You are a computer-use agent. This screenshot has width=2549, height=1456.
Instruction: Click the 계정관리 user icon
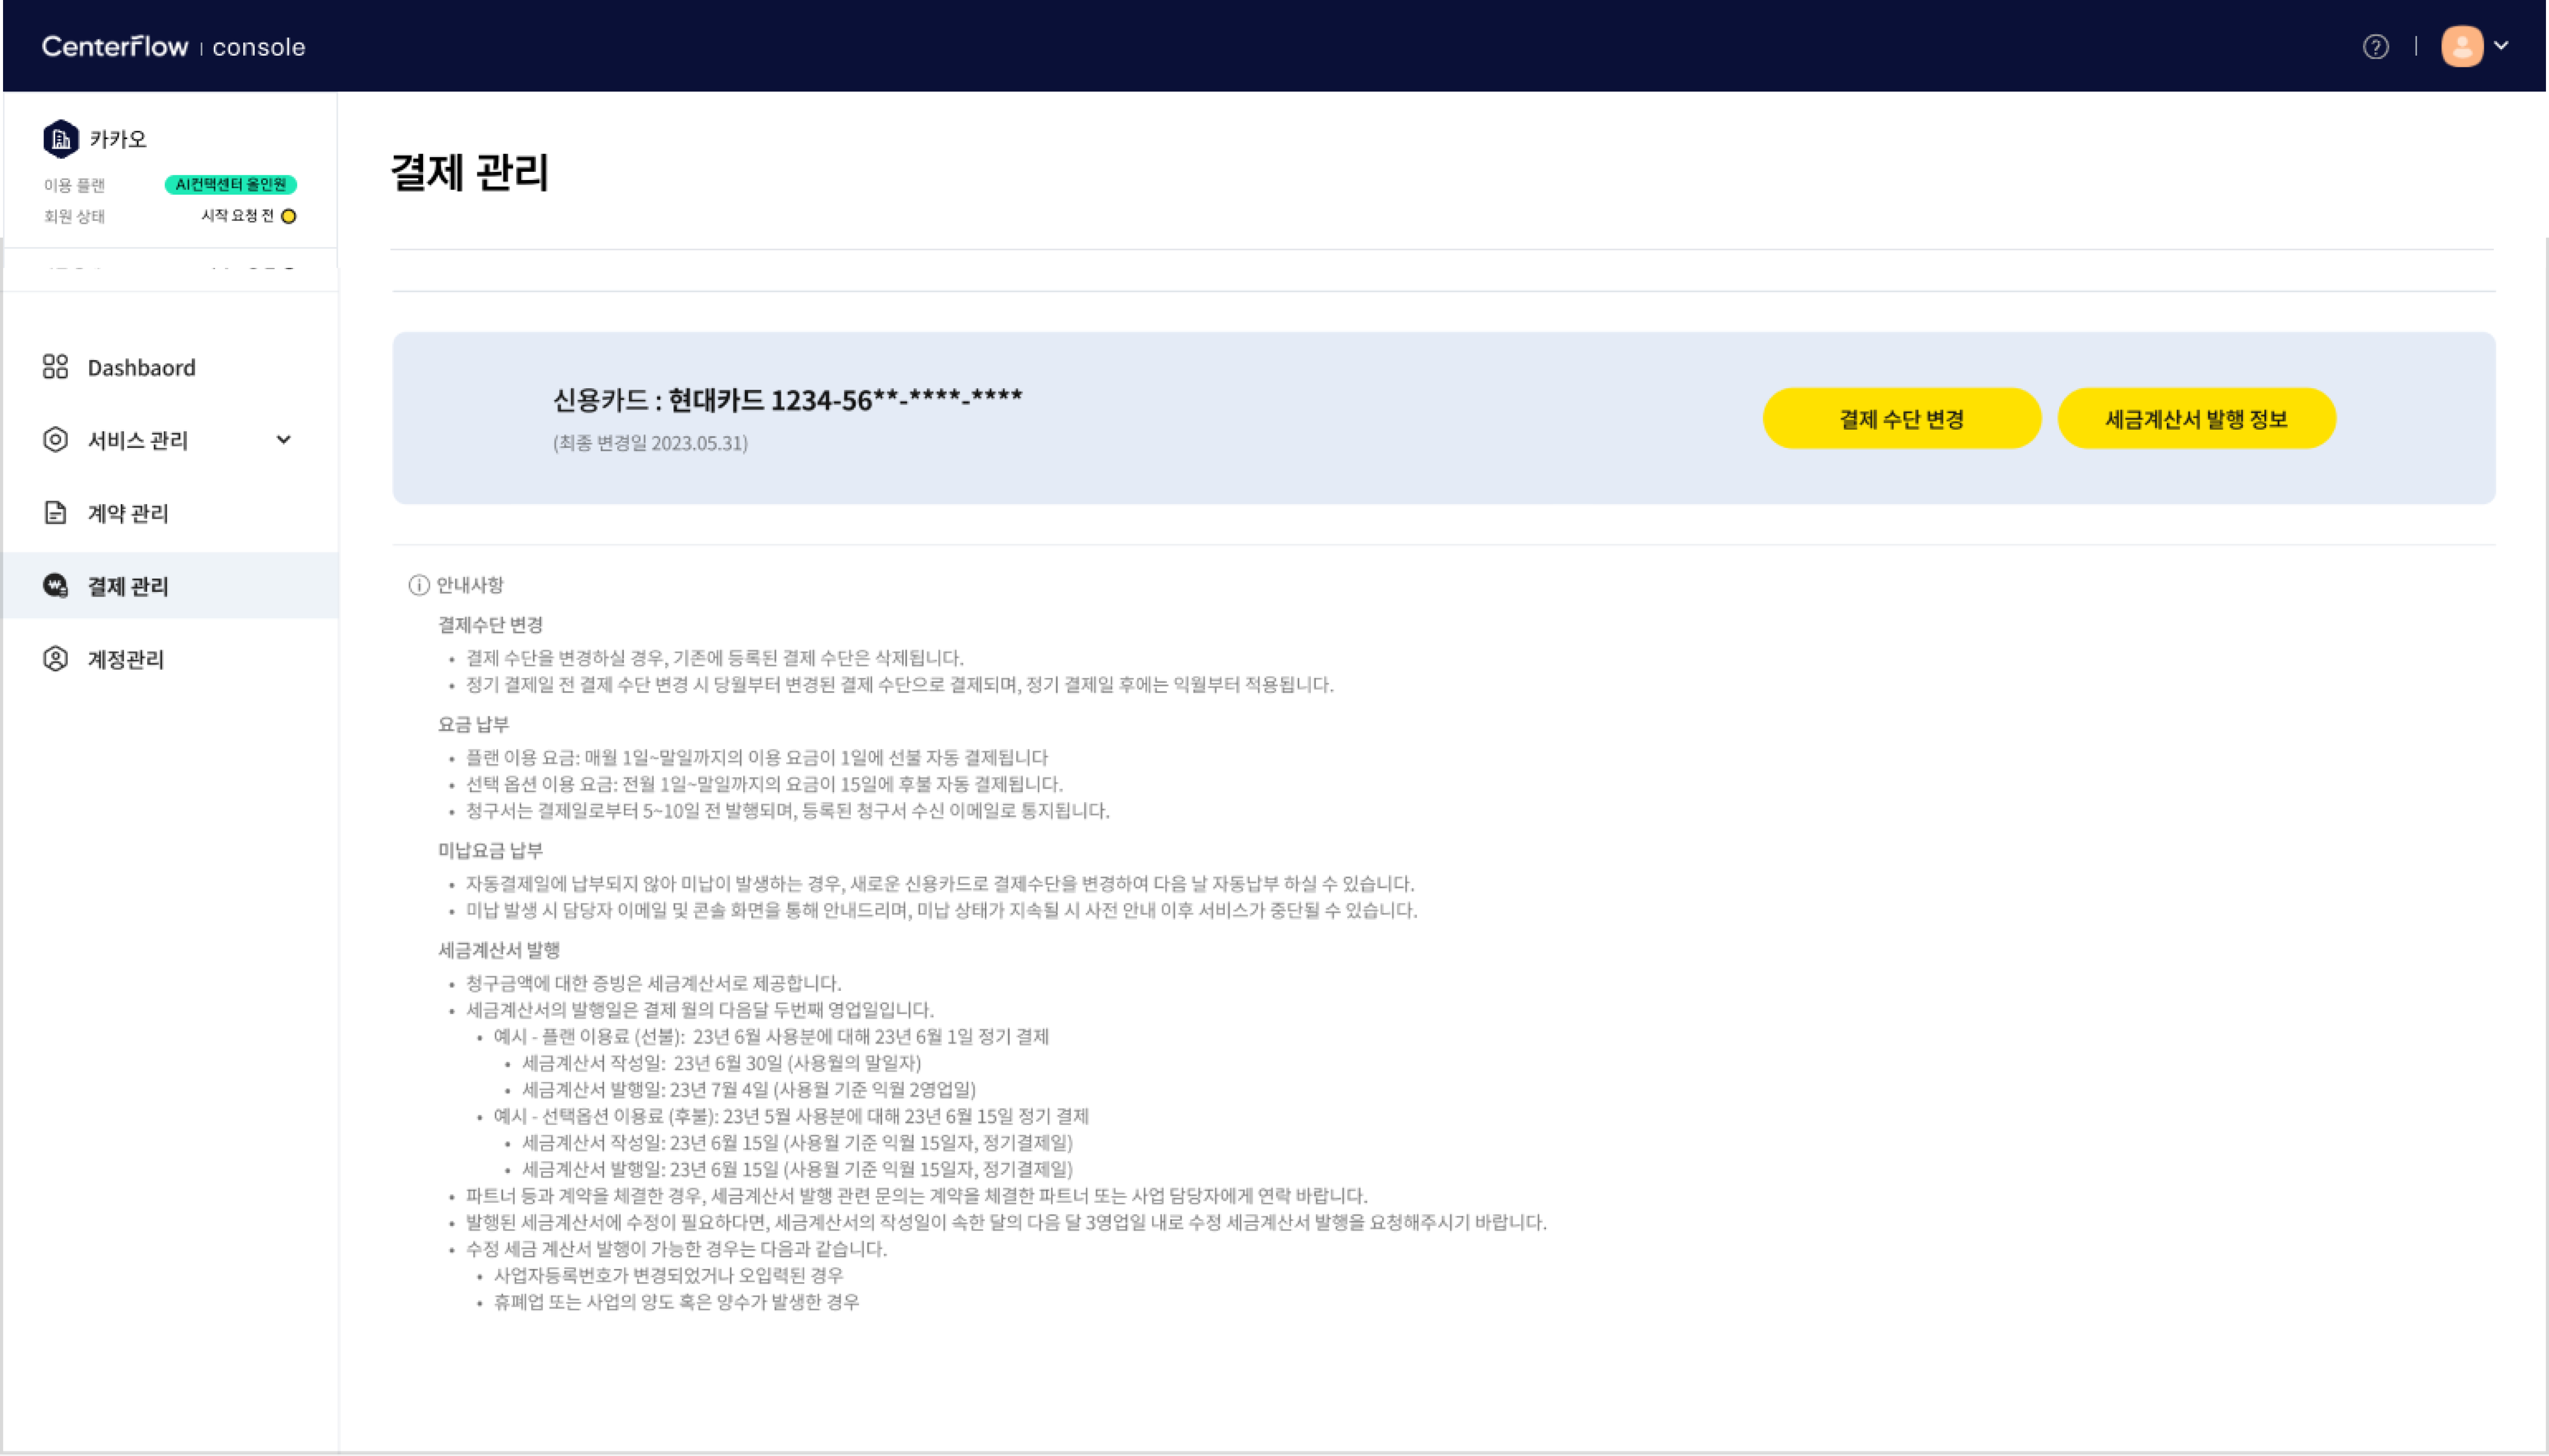(55, 659)
